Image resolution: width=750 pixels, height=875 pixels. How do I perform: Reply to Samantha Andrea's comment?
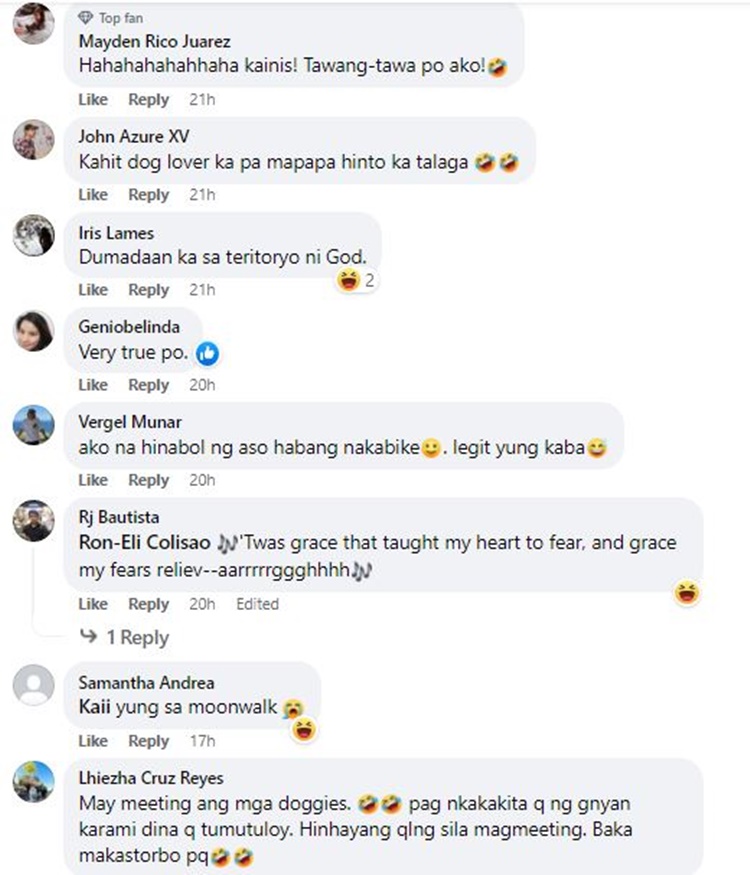tap(149, 741)
